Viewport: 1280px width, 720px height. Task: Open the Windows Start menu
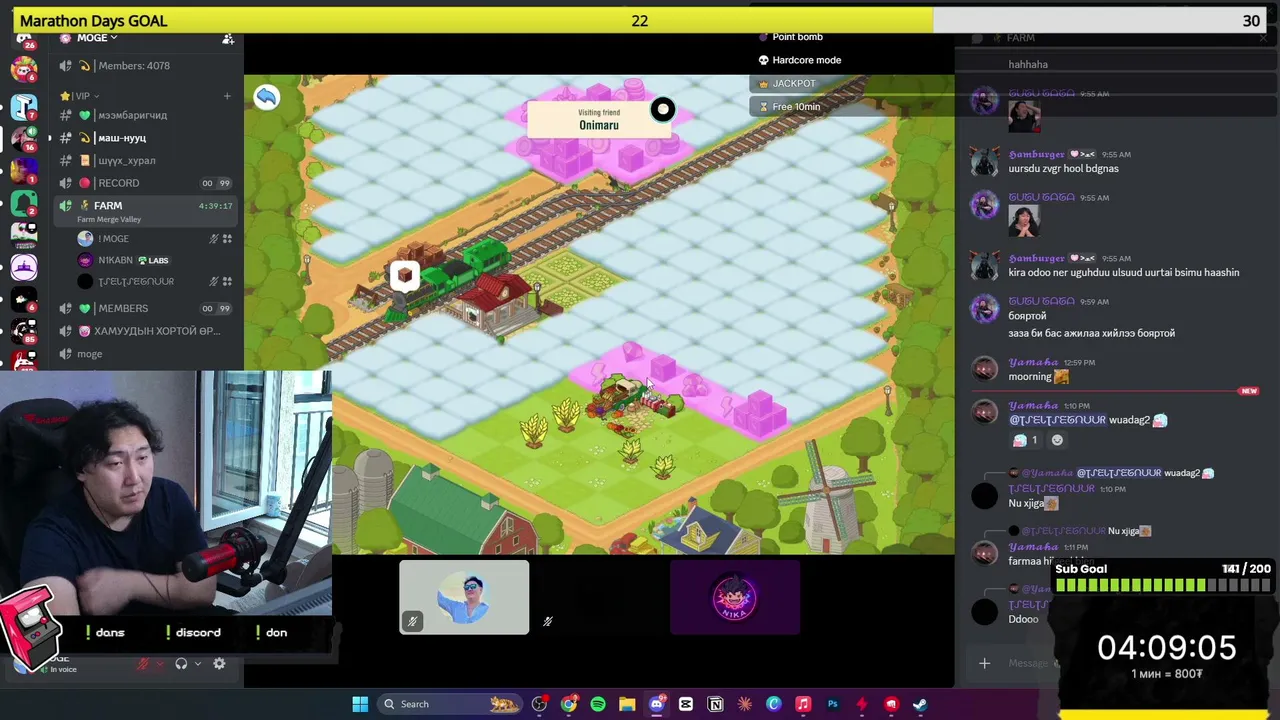(x=360, y=704)
